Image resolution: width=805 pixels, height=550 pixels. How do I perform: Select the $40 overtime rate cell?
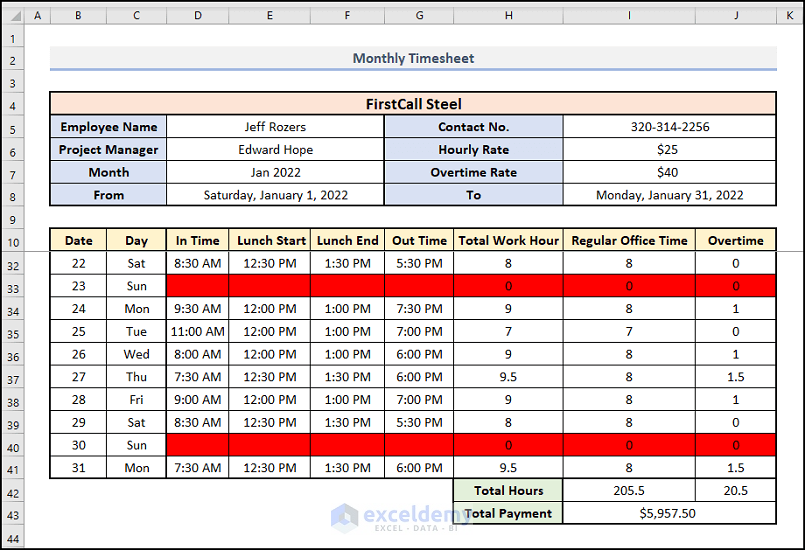tap(669, 172)
